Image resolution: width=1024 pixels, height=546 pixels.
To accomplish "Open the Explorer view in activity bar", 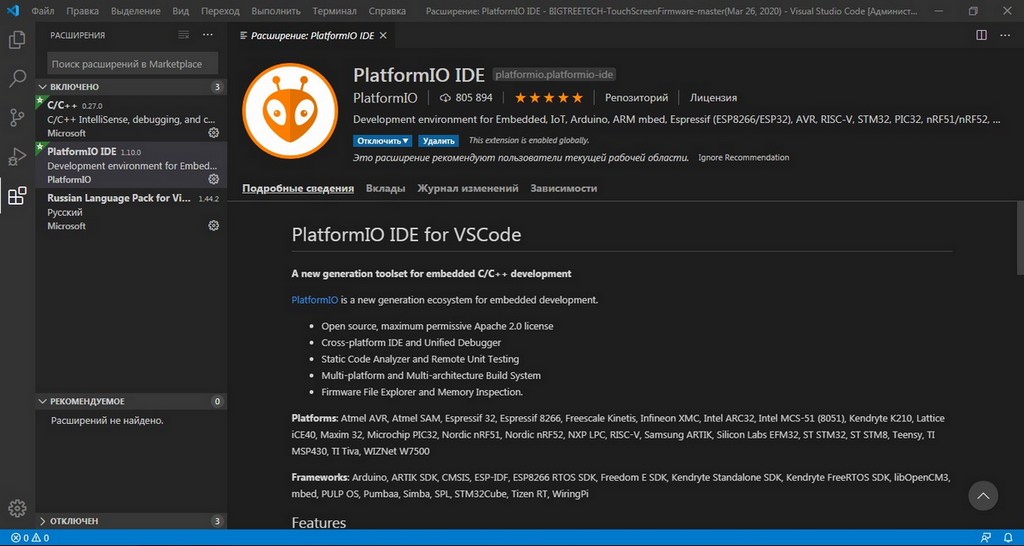I will 17,40.
